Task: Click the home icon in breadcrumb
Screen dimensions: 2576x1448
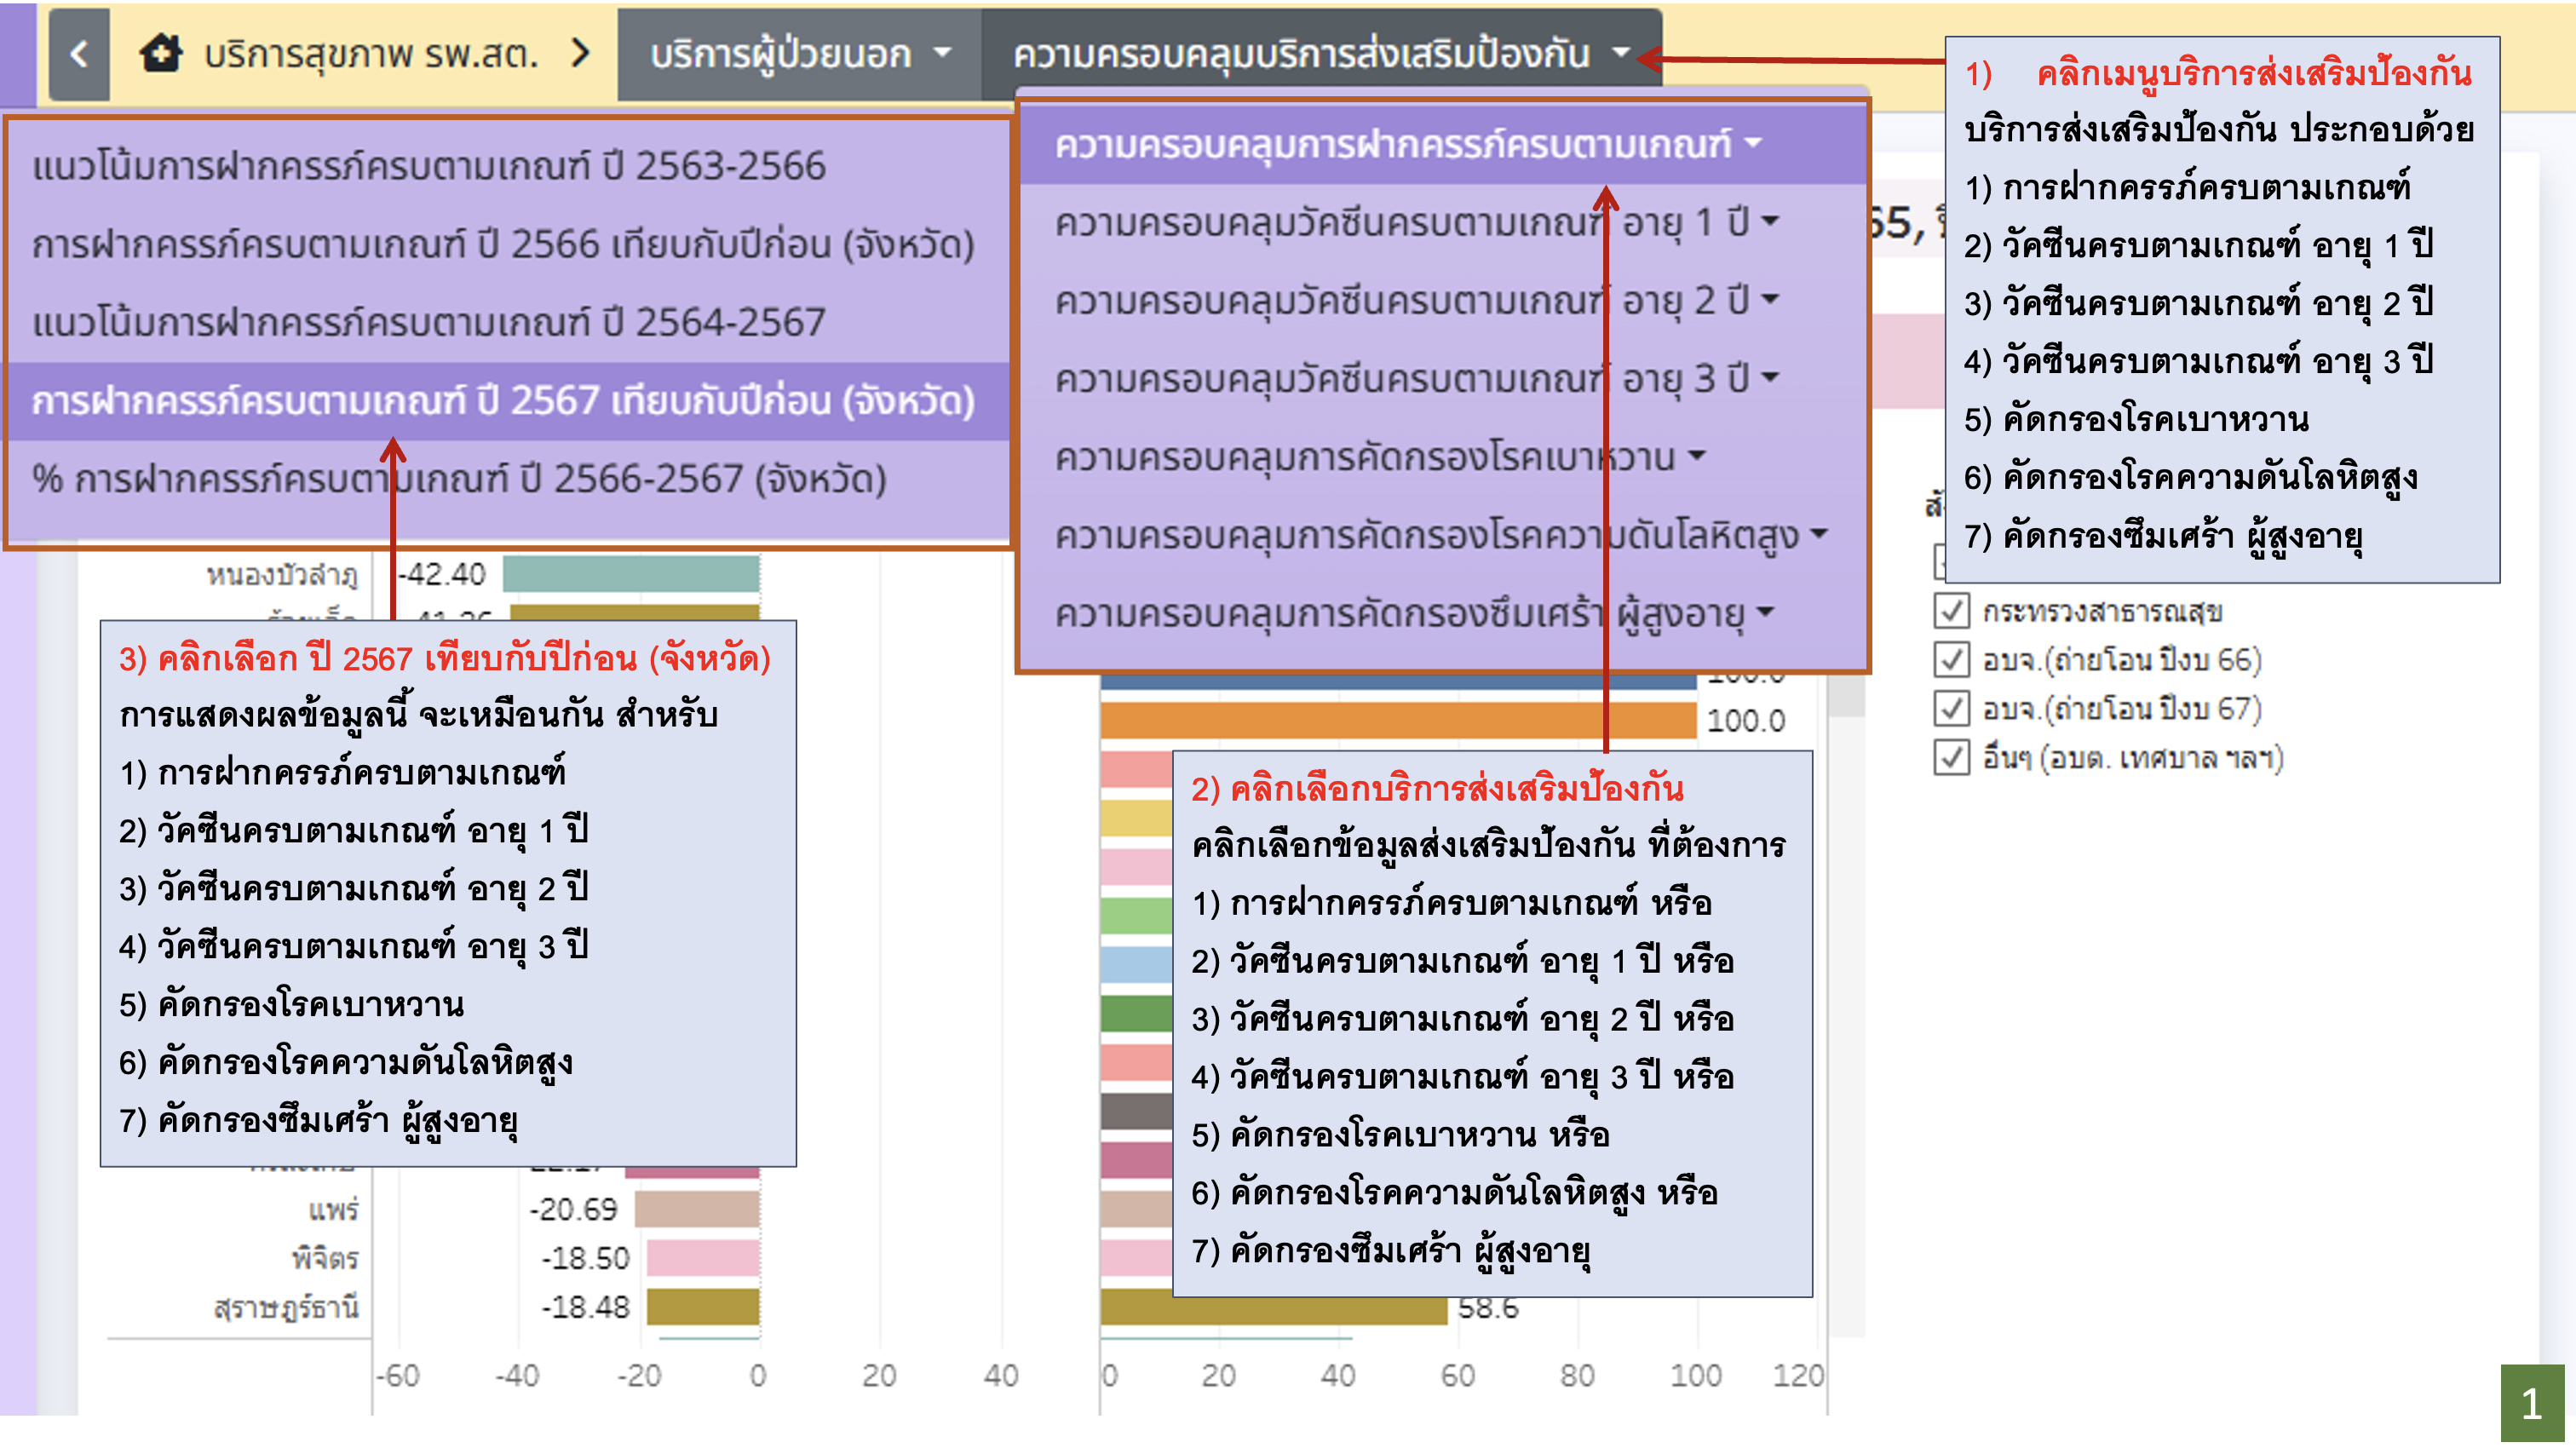Action: pyautogui.click(x=161, y=54)
